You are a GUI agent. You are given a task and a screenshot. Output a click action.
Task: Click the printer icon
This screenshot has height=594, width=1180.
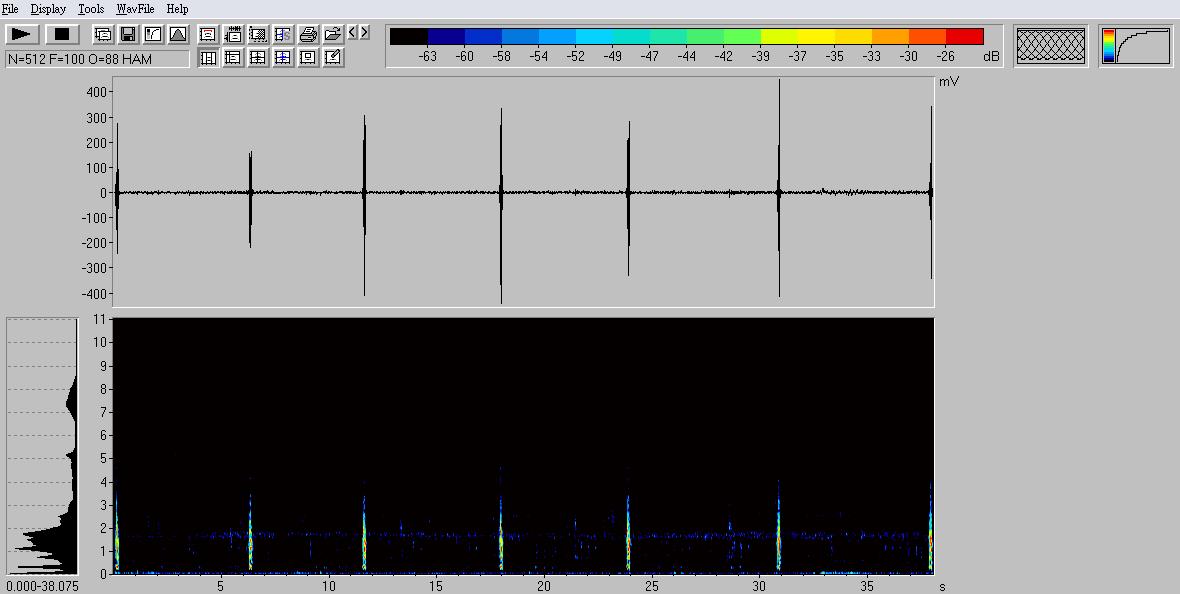(x=308, y=34)
